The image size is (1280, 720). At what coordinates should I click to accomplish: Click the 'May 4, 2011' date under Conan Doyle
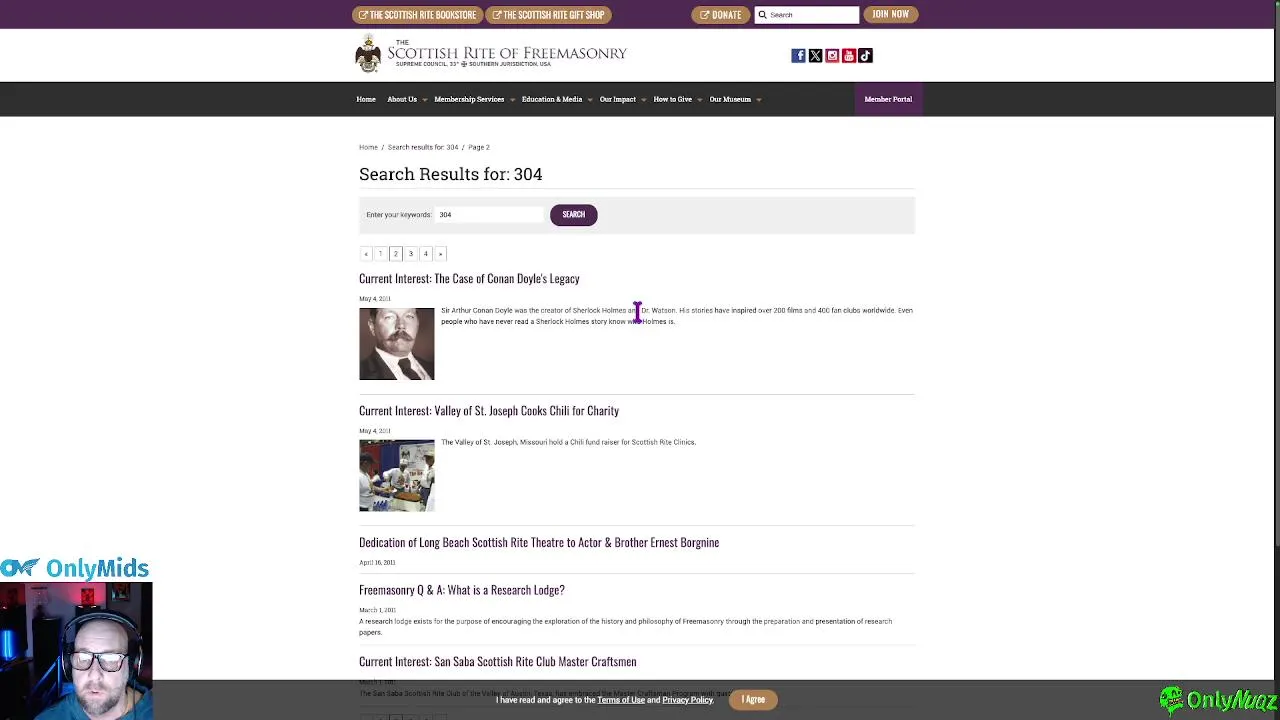(x=375, y=299)
